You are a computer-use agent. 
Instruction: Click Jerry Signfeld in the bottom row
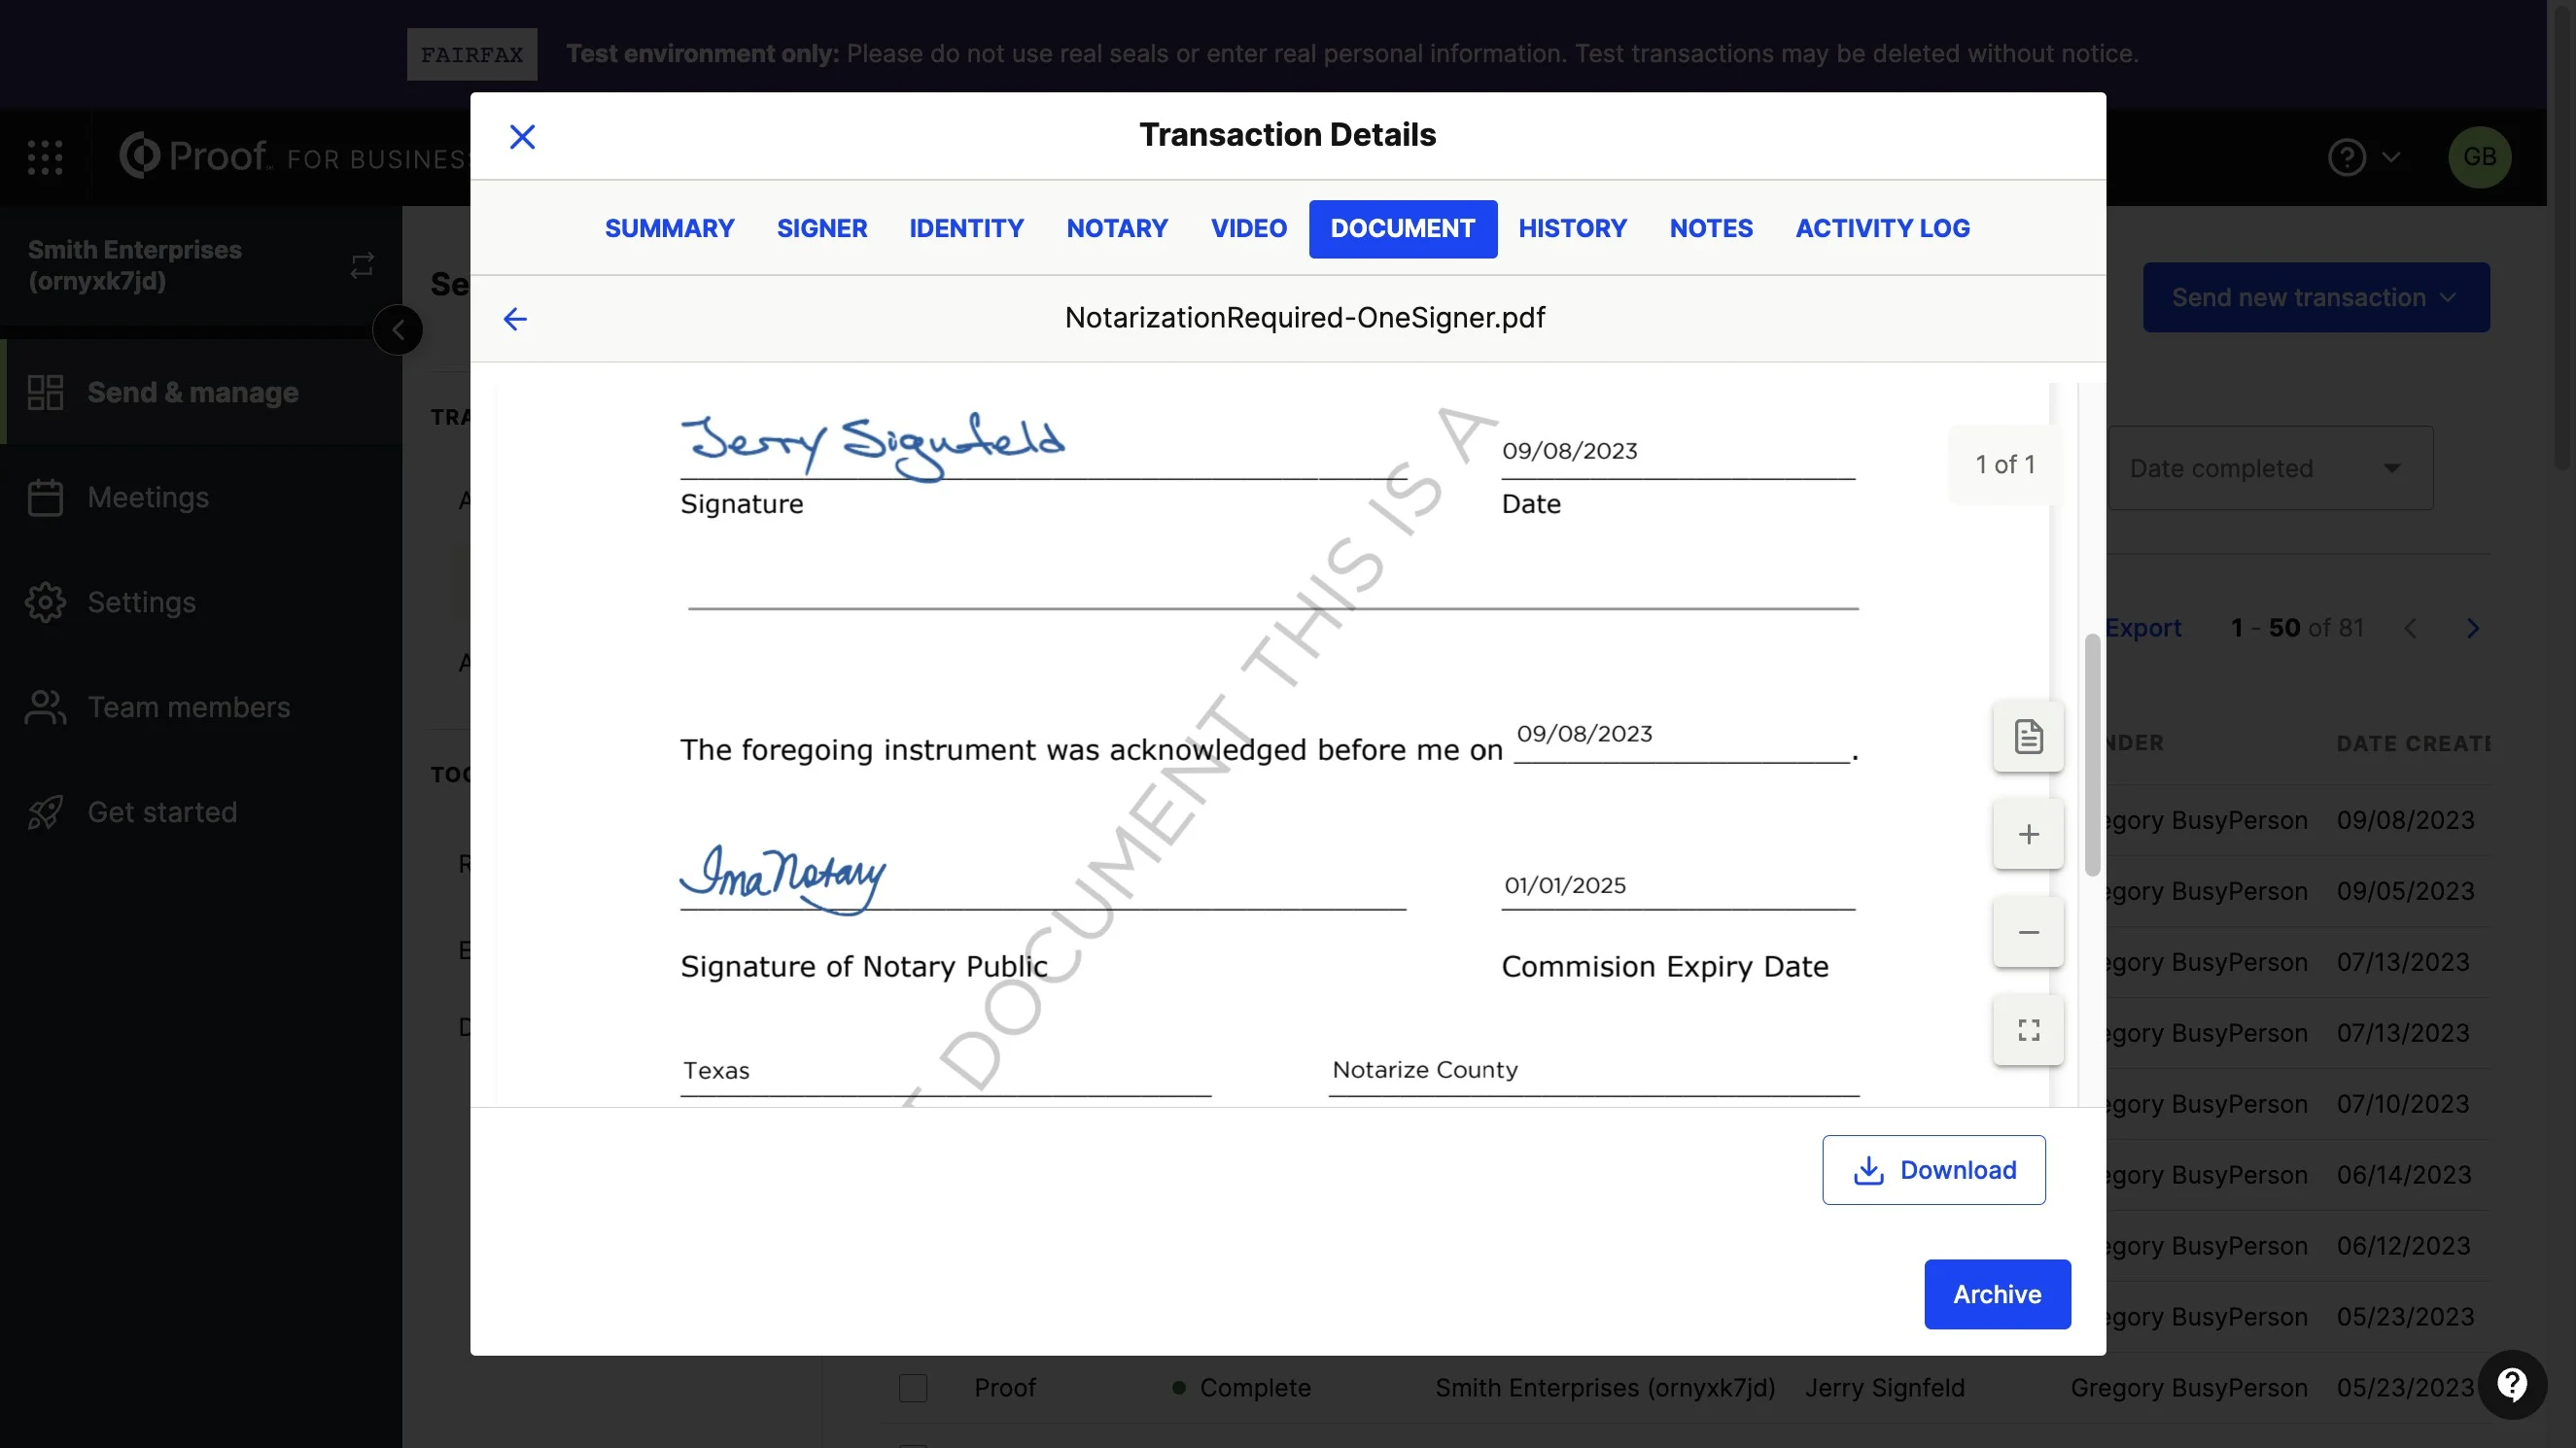(x=1884, y=1388)
